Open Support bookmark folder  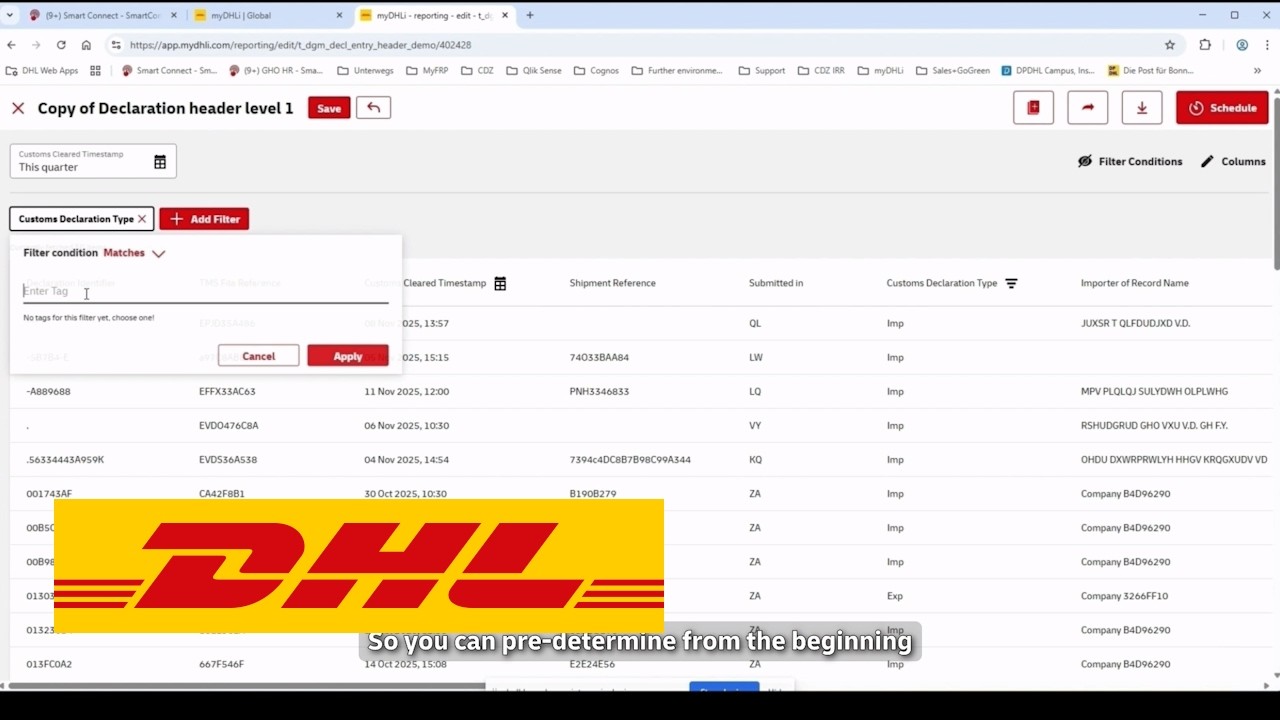pyautogui.click(x=762, y=71)
